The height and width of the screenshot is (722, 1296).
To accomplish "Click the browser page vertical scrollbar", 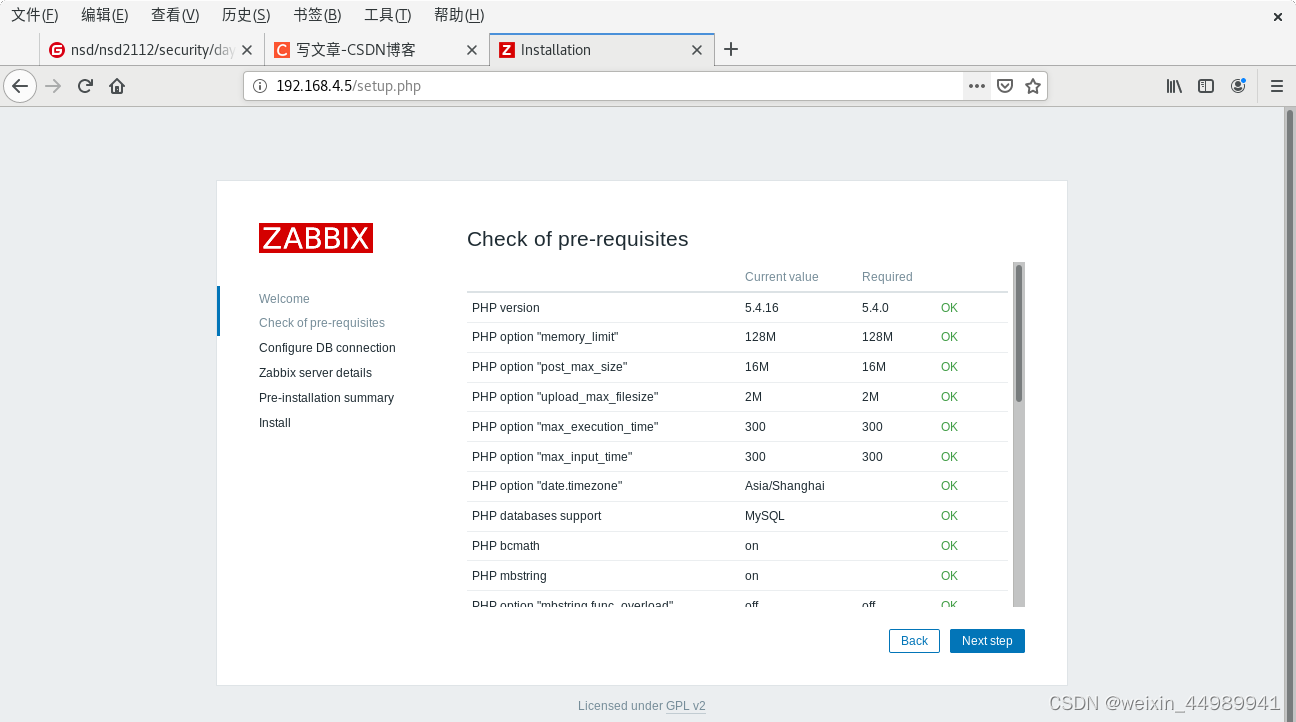I will 1290,414.
